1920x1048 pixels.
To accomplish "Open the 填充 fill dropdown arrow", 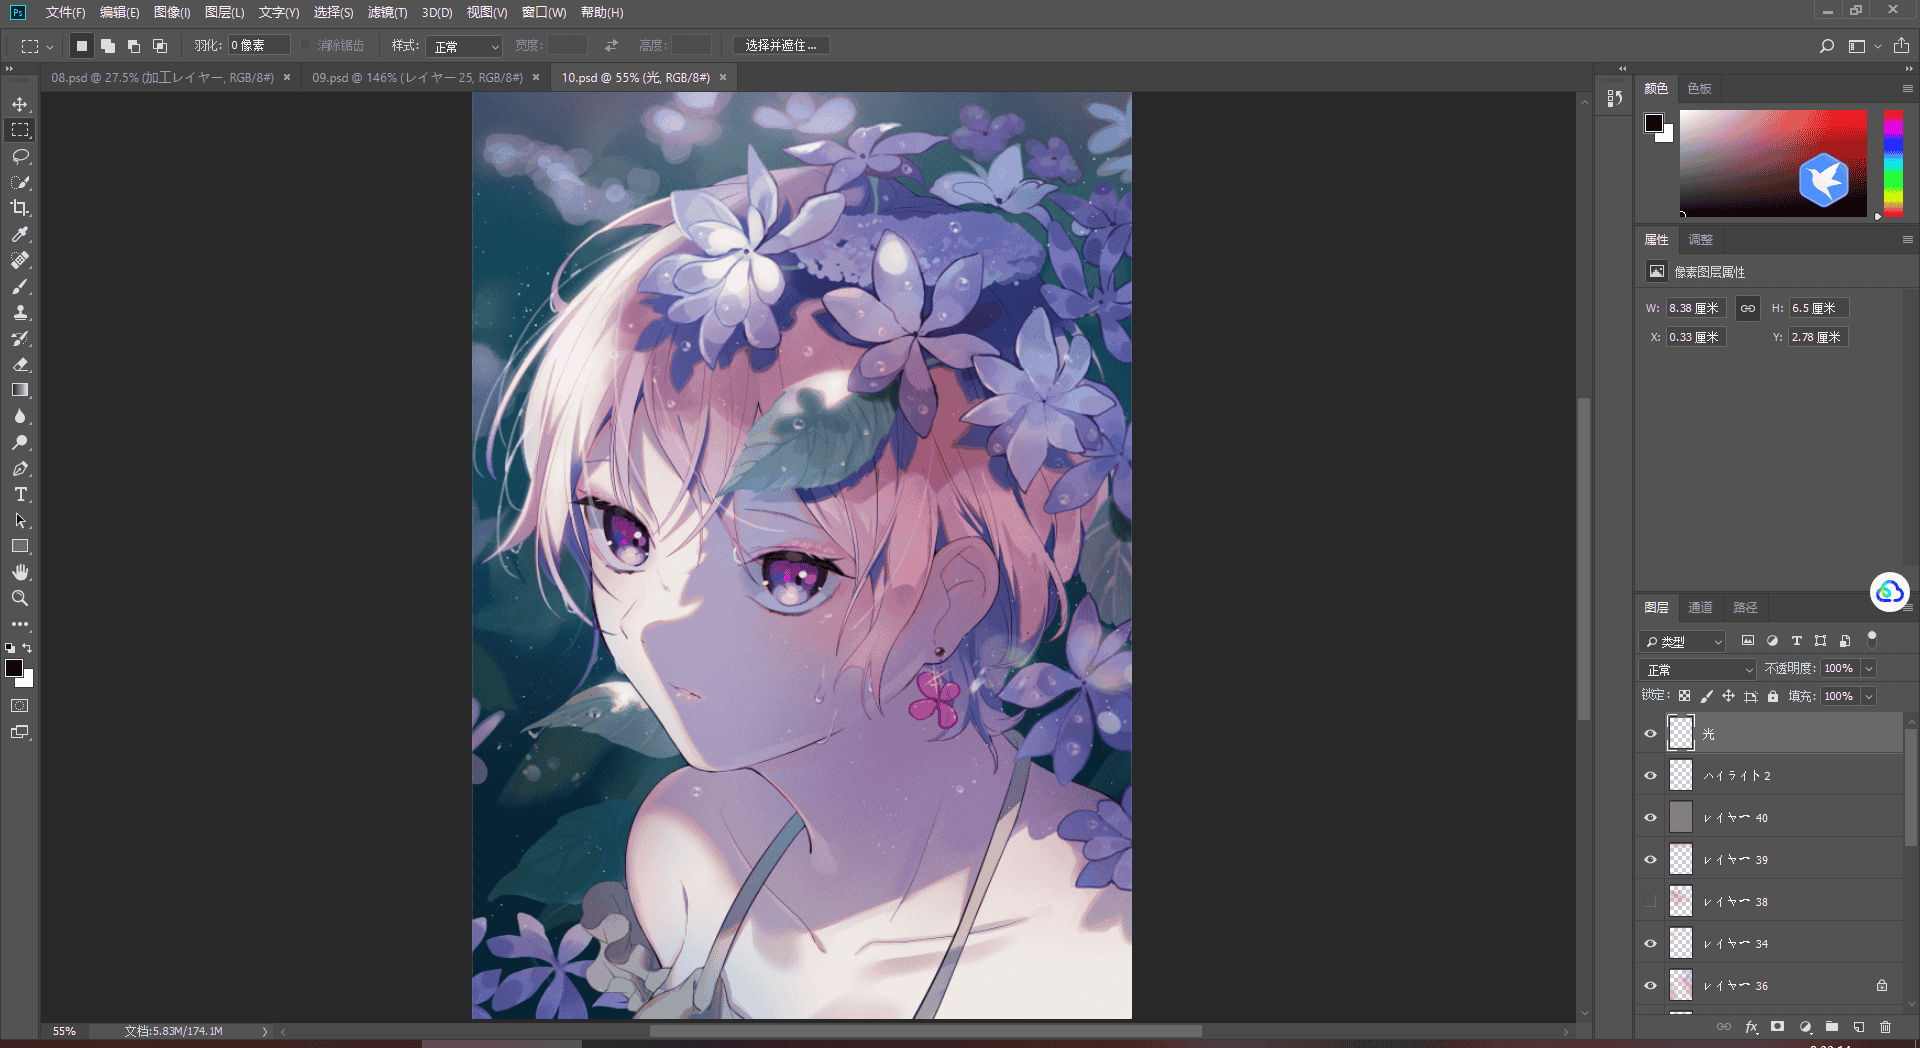I will tap(1868, 696).
